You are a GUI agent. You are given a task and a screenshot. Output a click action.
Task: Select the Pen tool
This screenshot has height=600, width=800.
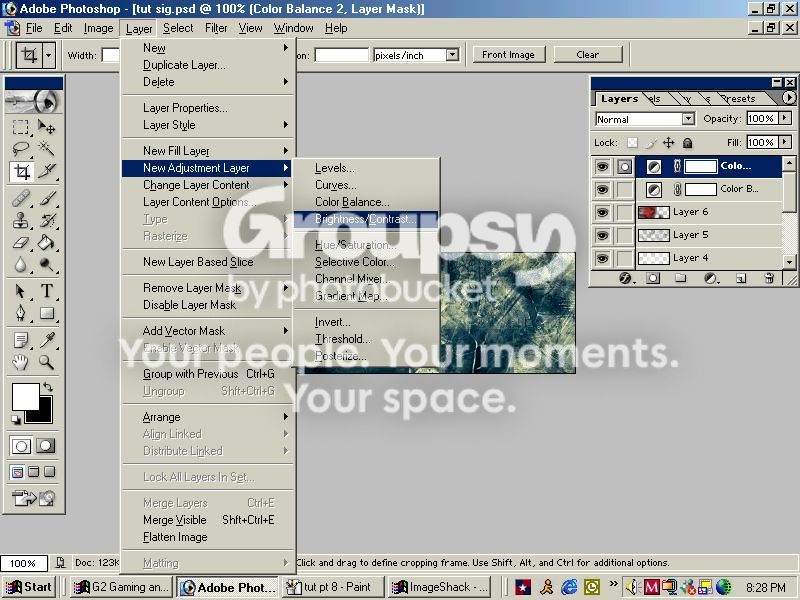pos(20,313)
